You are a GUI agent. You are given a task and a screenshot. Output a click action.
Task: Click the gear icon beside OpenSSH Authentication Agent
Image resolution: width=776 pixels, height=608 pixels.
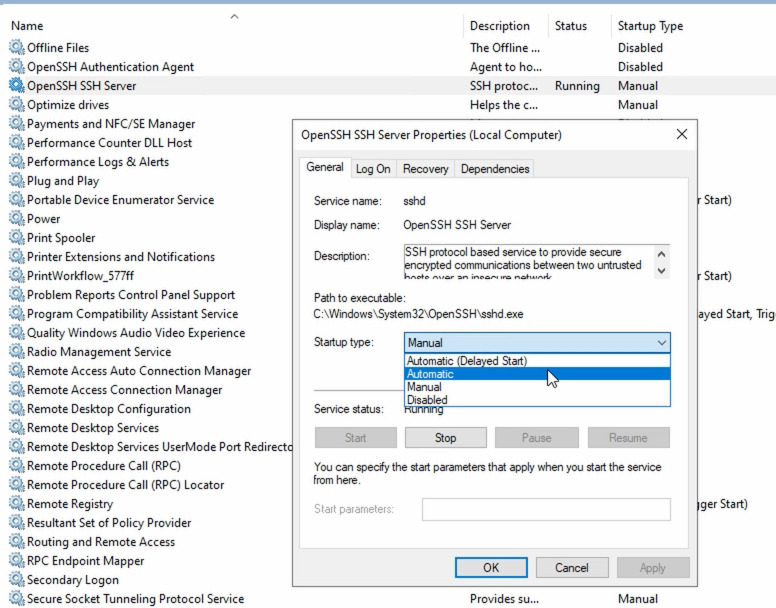point(16,66)
